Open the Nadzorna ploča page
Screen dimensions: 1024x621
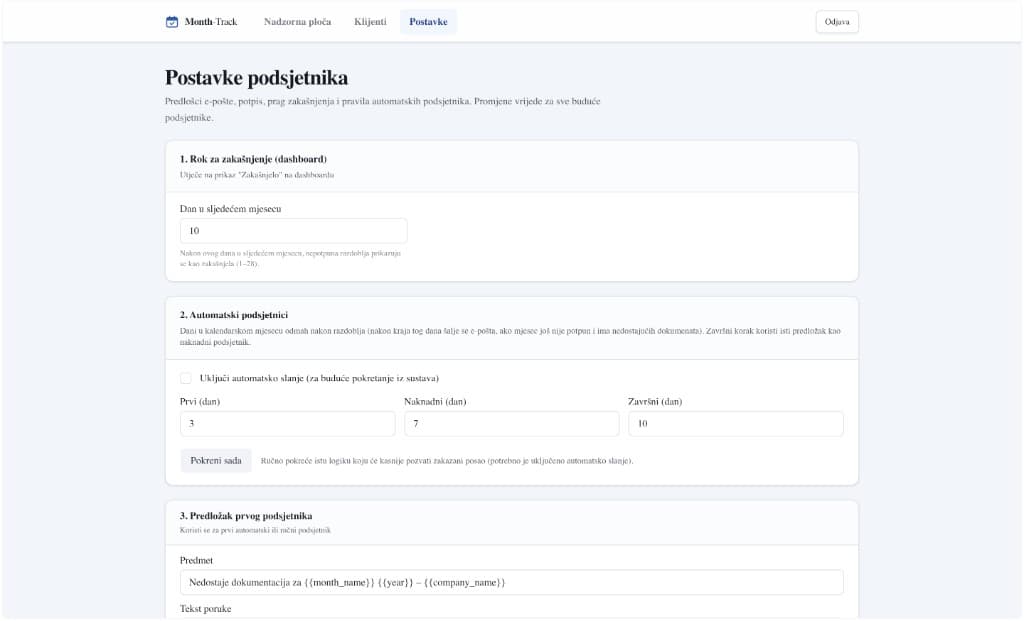(x=298, y=21)
